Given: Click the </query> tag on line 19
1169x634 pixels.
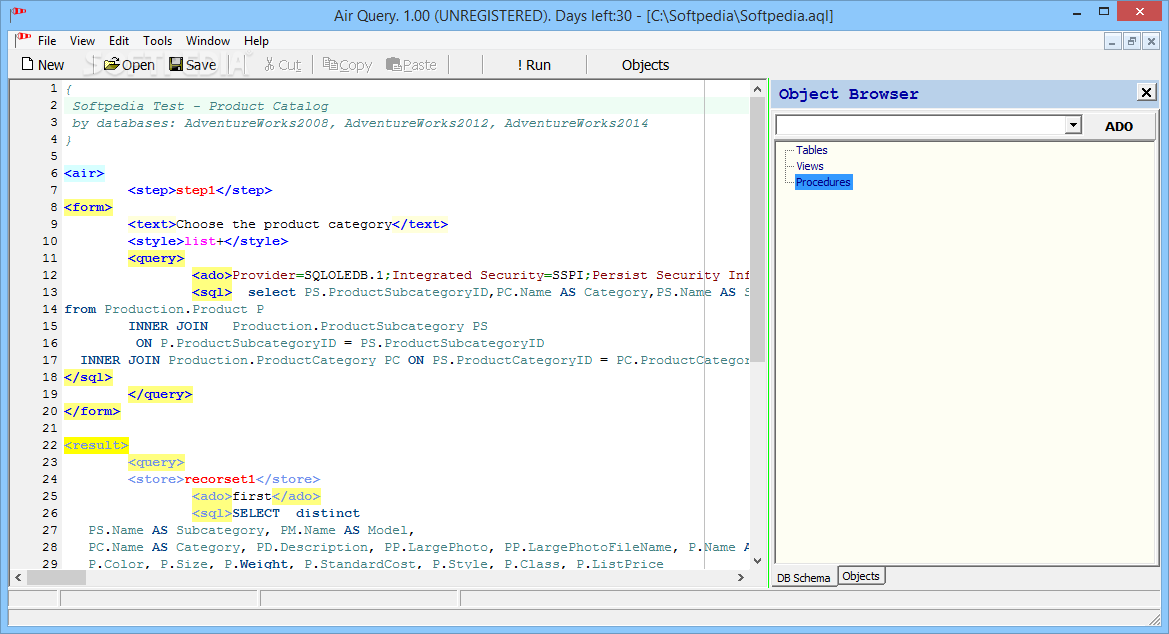Looking at the screenshot, I should click(160, 395).
